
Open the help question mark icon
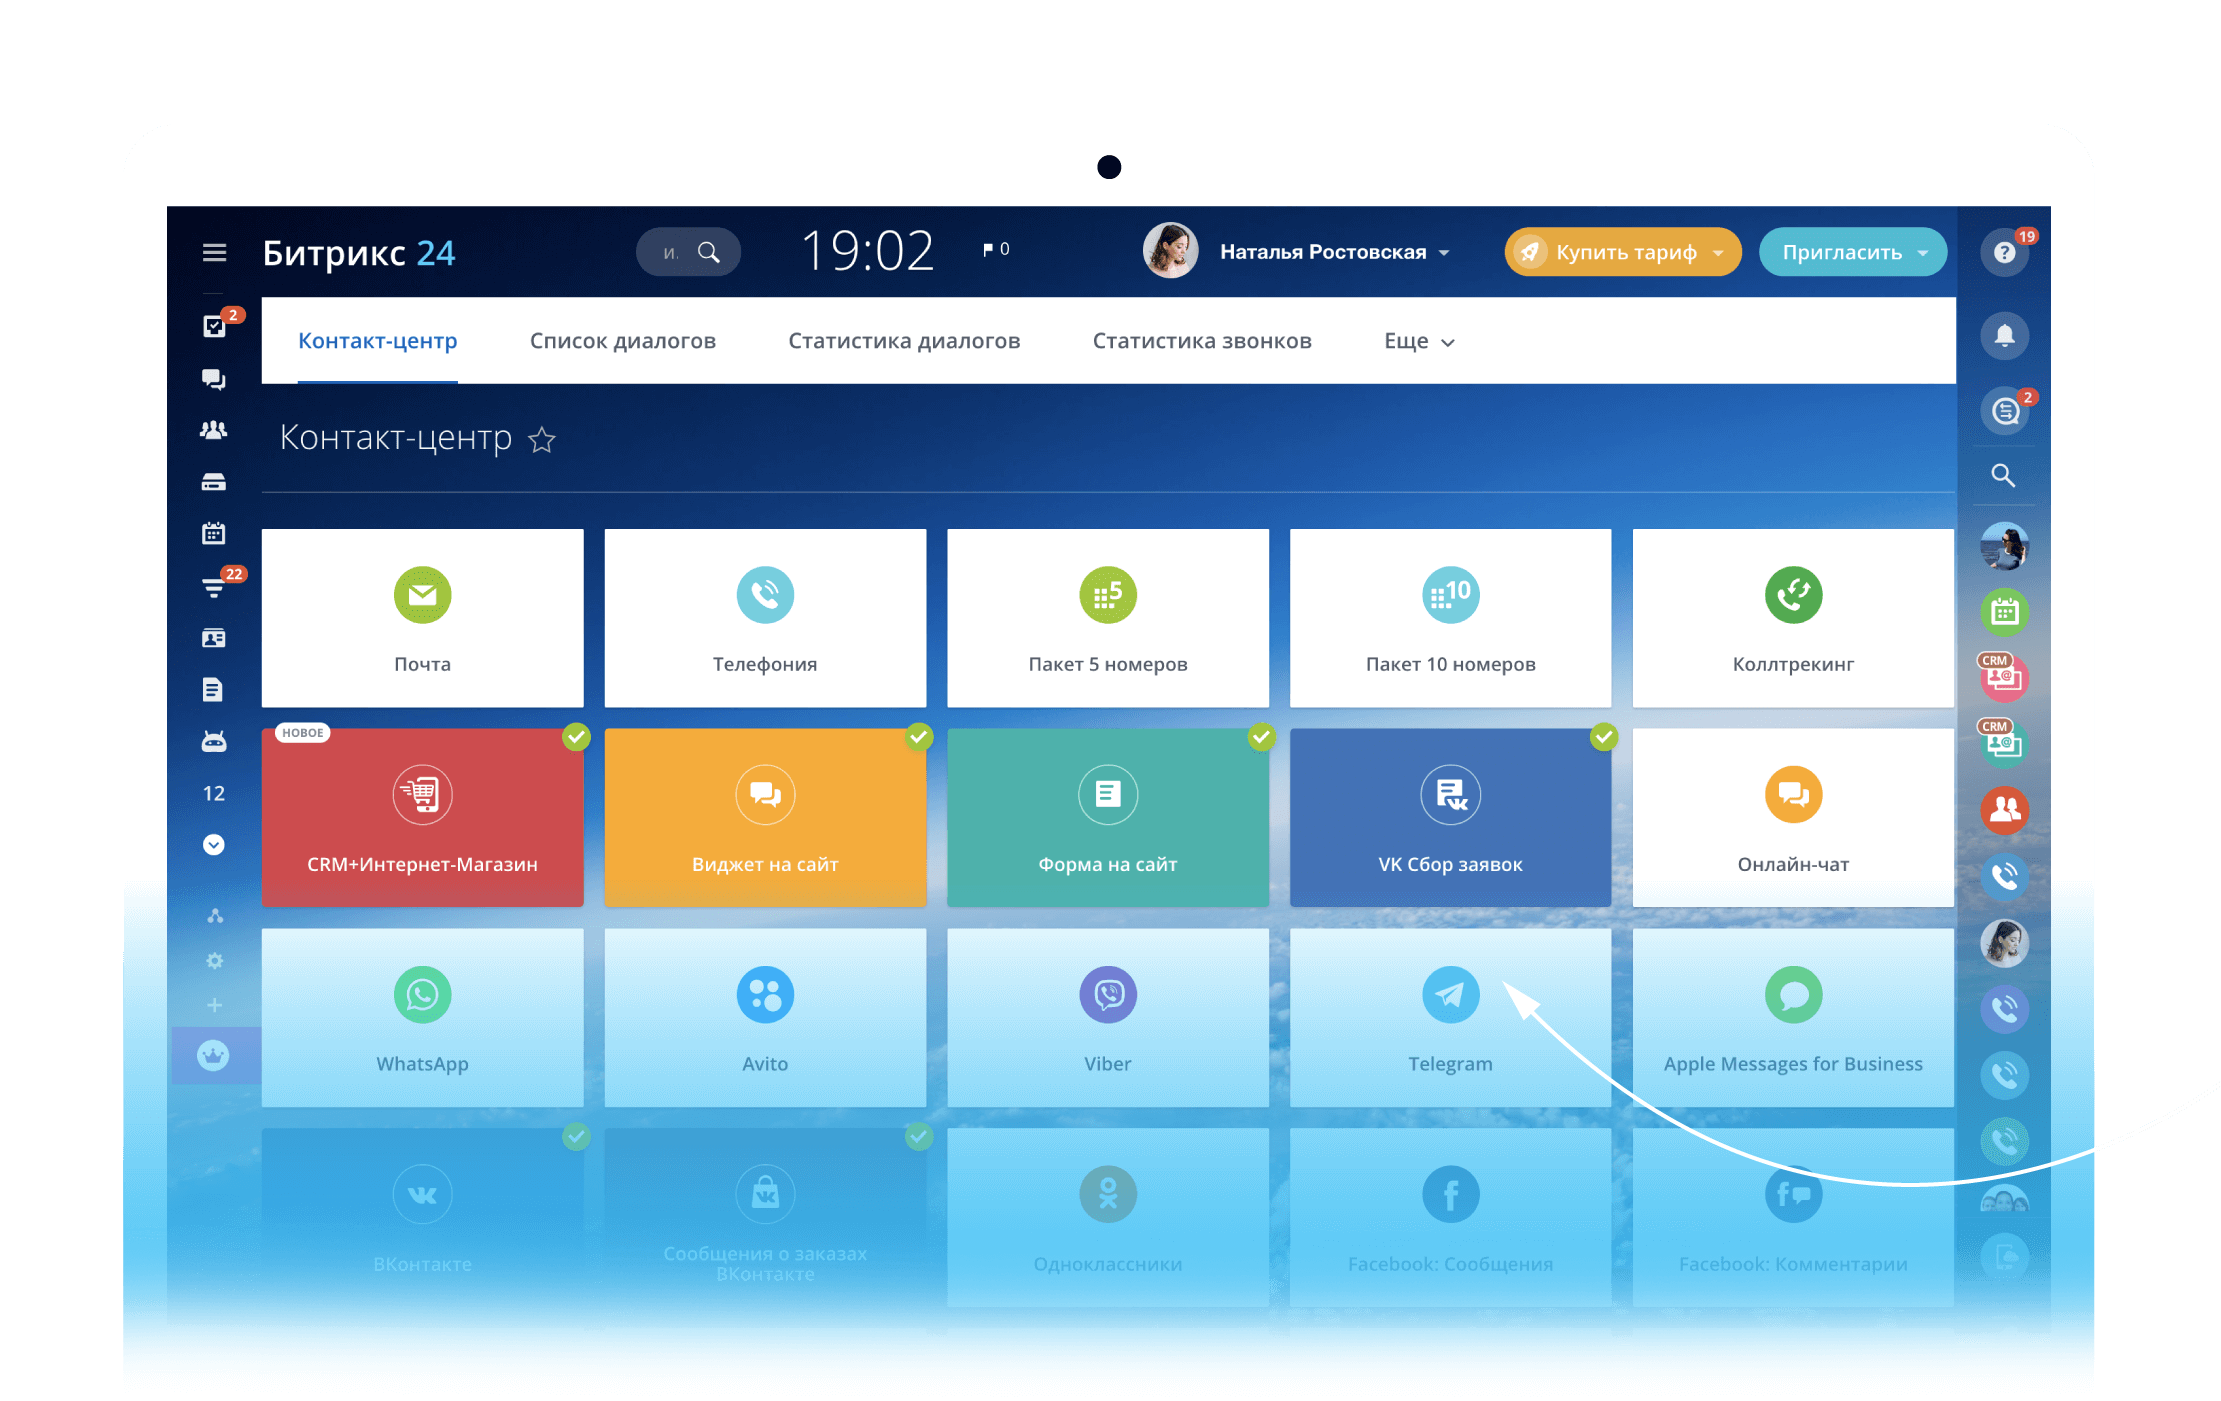pyautogui.click(x=2004, y=253)
